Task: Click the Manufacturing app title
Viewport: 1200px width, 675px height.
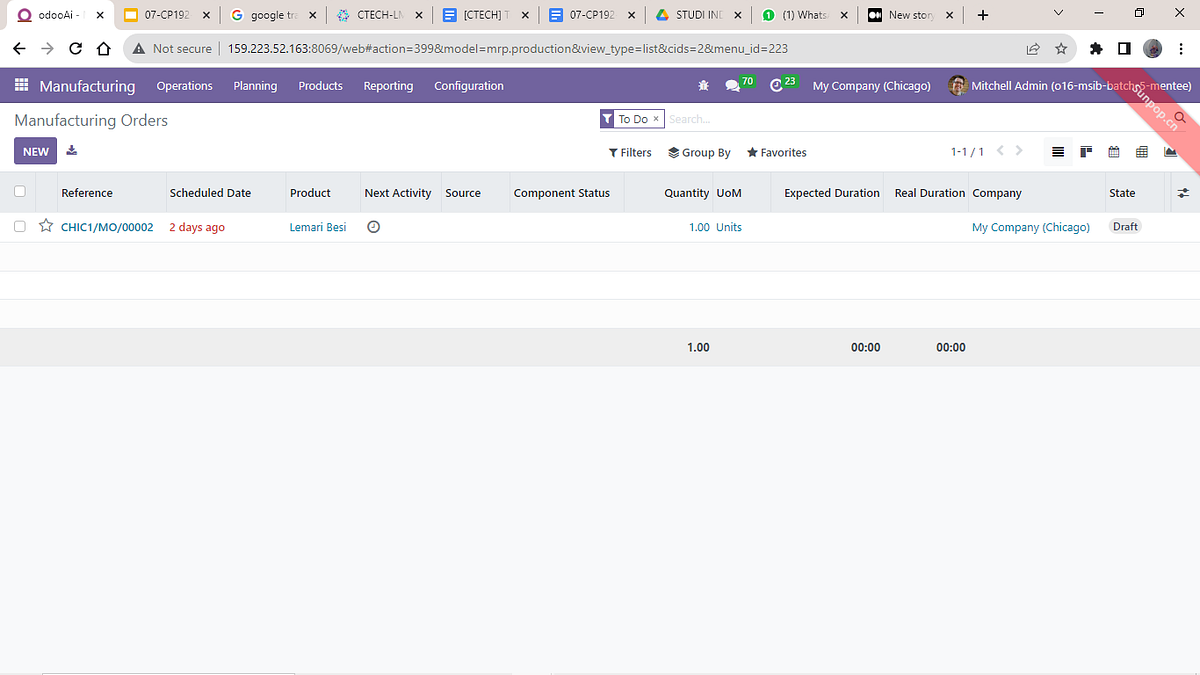Action: [87, 86]
